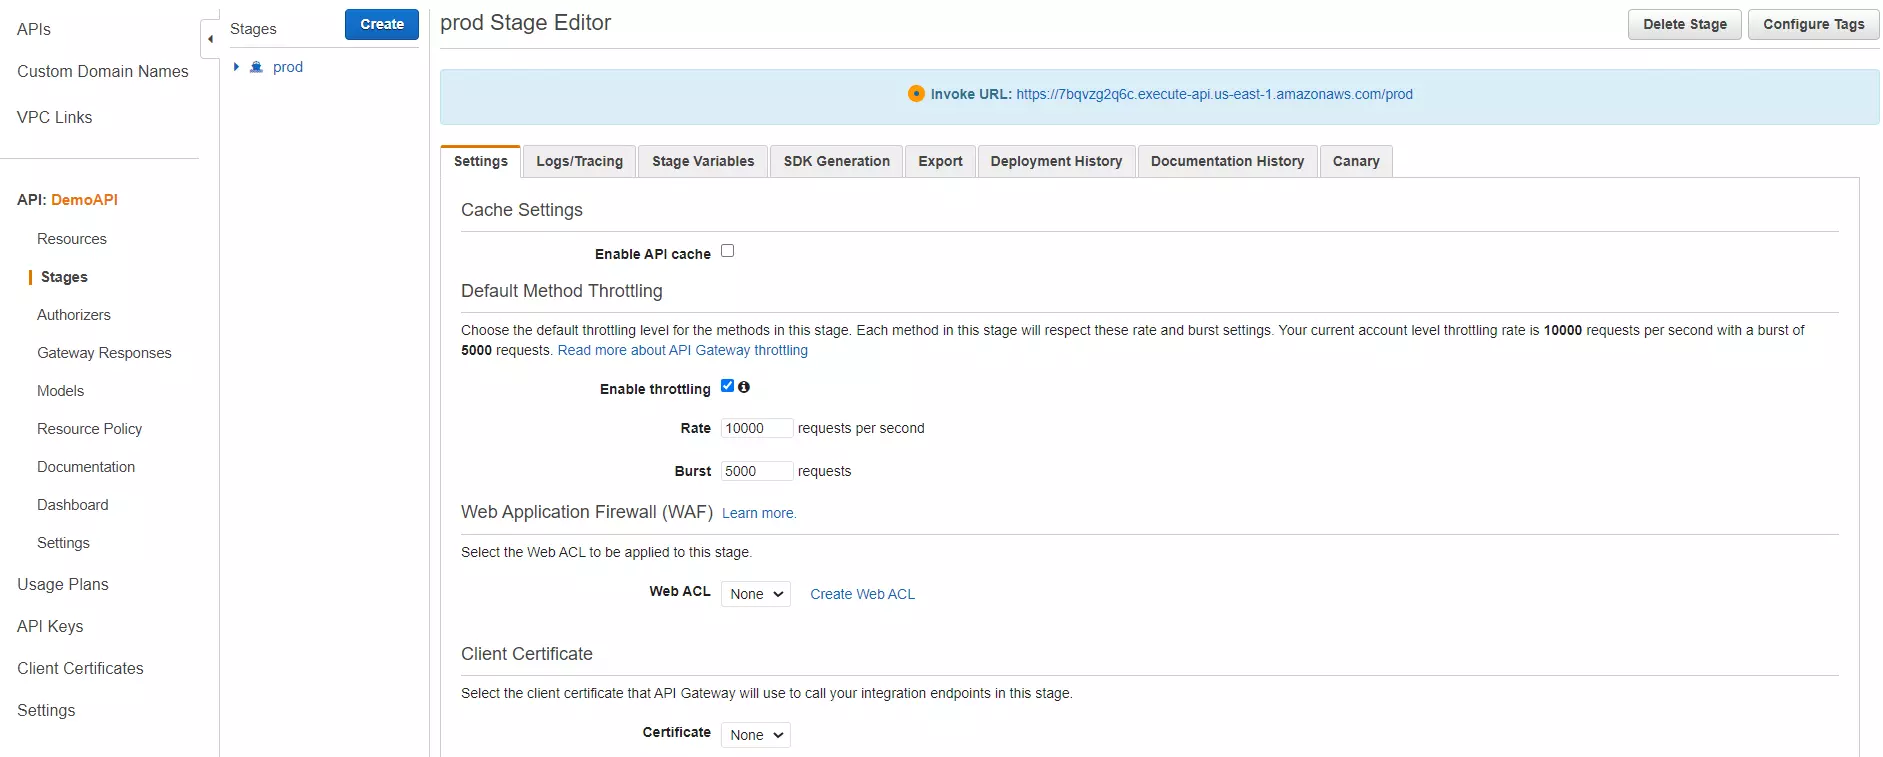Switch to the Settings tab
The height and width of the screenshot is (757, 1883).
481,162
